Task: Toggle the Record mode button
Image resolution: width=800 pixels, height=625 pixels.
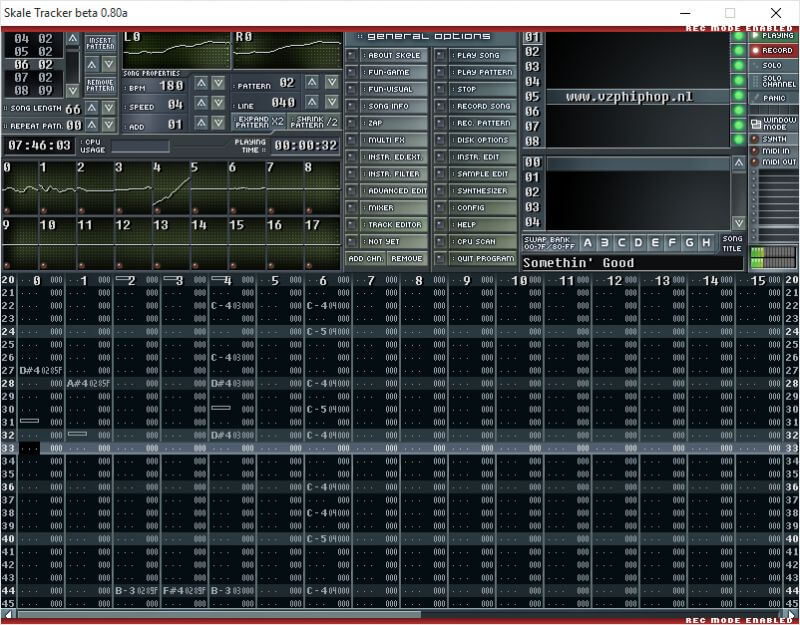Action: point(776,50)
